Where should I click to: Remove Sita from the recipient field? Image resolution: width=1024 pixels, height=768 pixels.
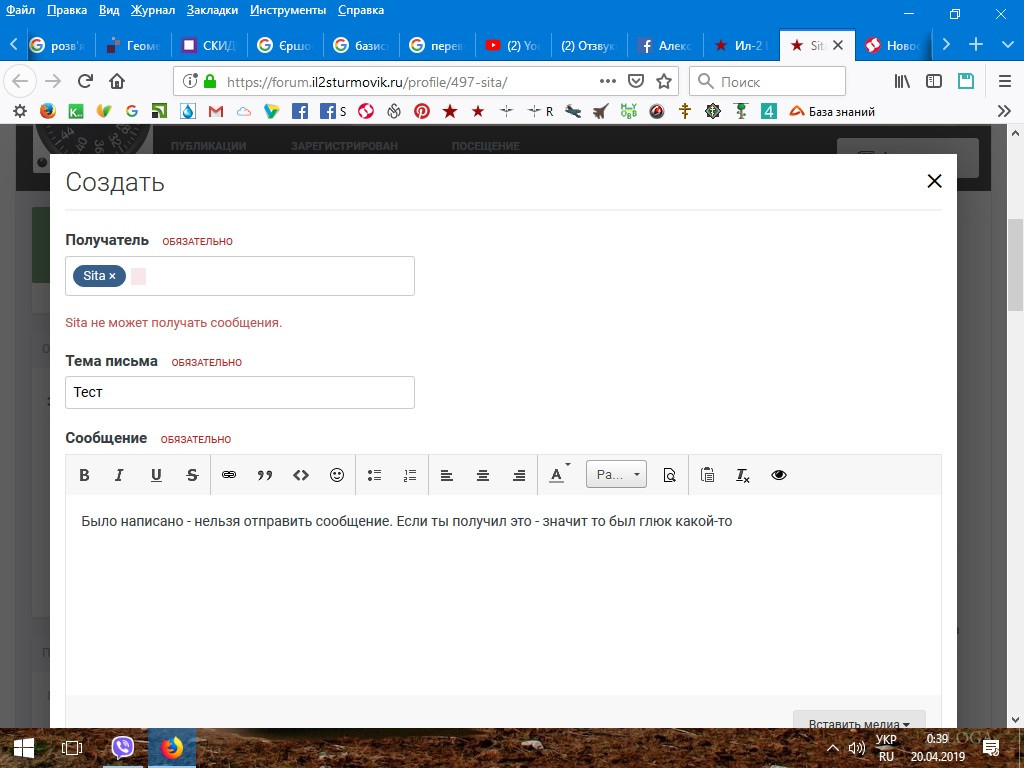coord(112,276)
